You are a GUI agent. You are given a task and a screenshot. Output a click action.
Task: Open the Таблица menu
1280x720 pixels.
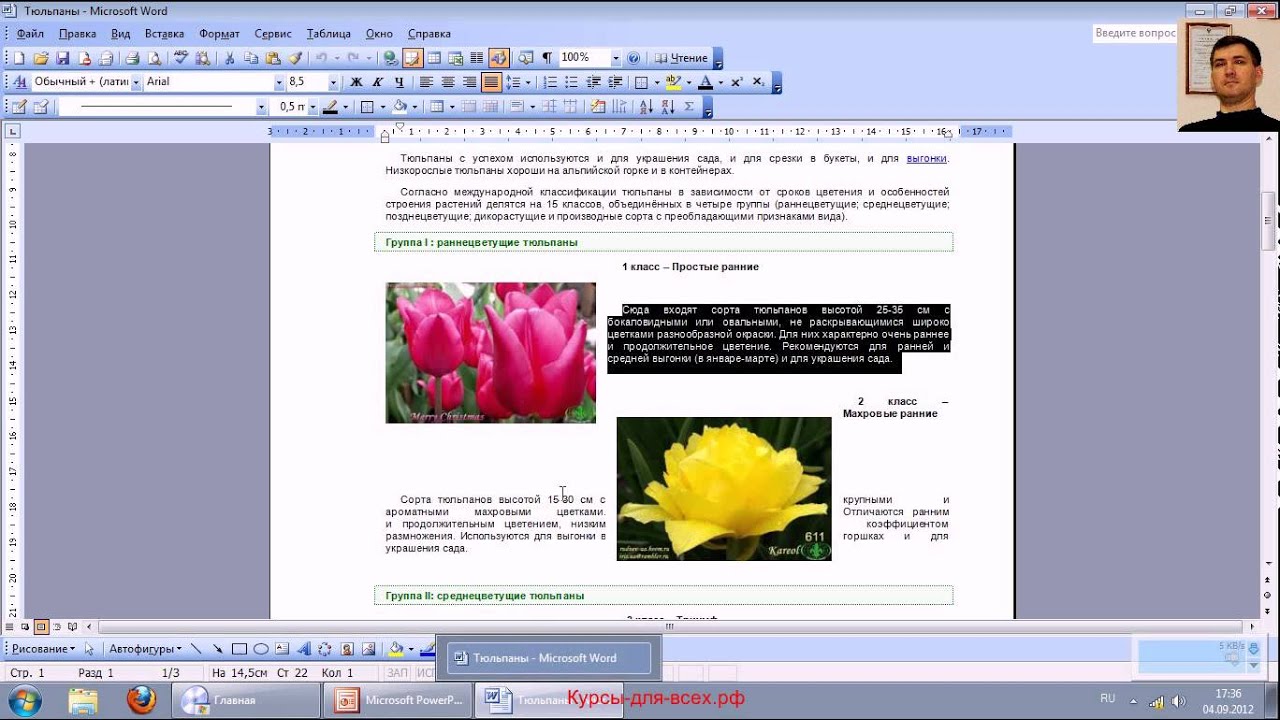point(328,34)
